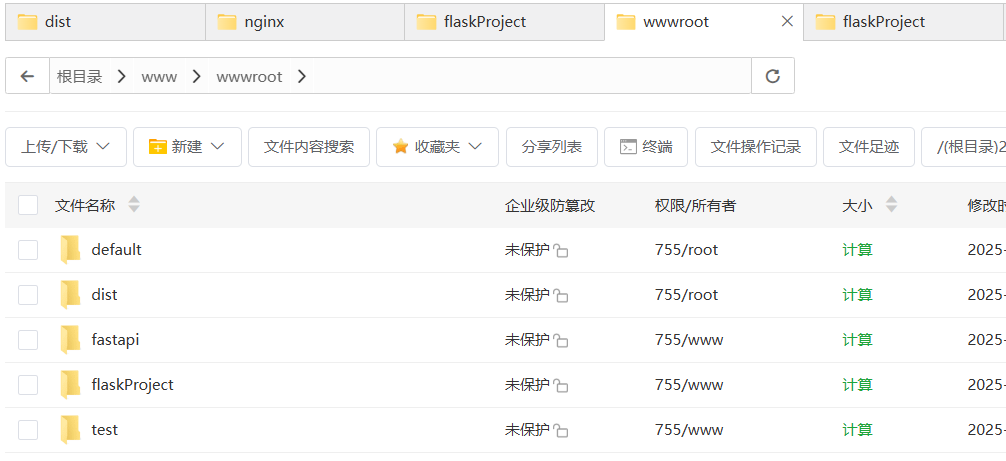
Task: Calculate size of fastapi folder
Action: [857, 339]
